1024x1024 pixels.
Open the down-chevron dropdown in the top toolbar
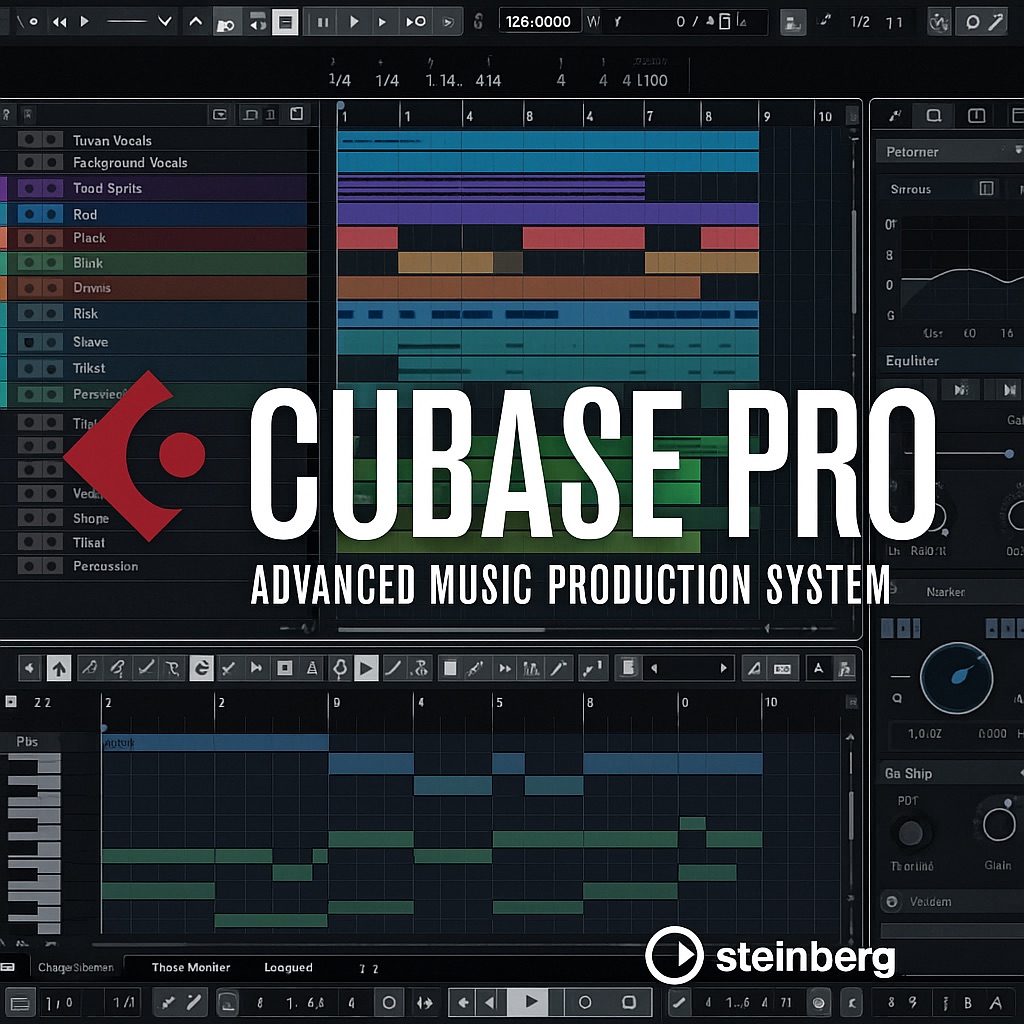pos(165,22)
